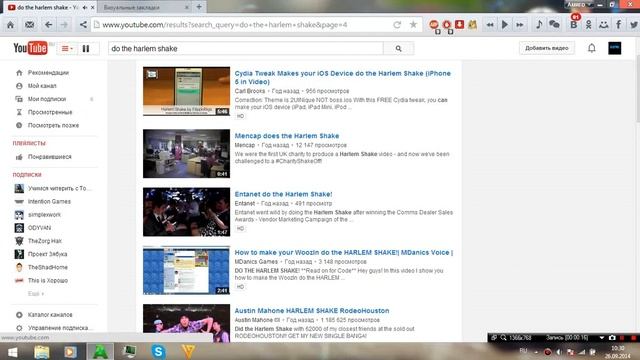
Task: Open the chat bubbles icon in toolbar
Action: (x=554, y=25)
